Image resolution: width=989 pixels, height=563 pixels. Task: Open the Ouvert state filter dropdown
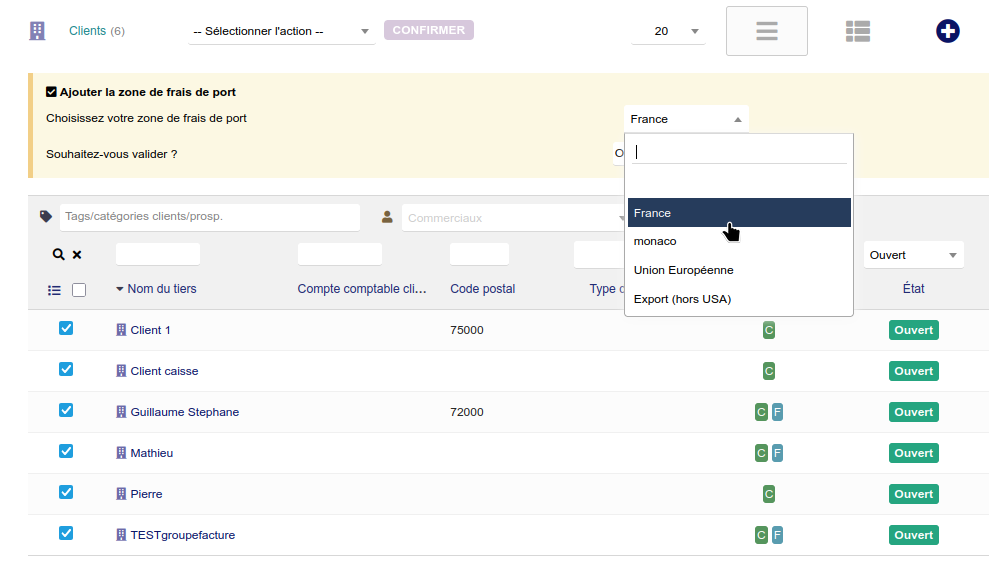[x=913, y=255]
